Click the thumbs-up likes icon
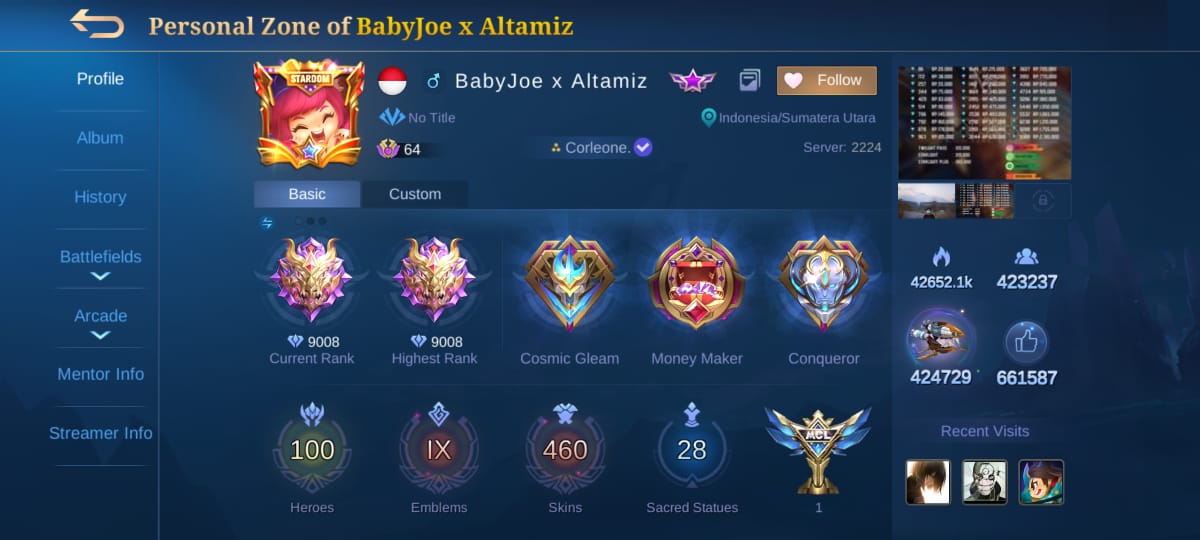Viewport: 1200px width, 540px height. pos(1026,341)
